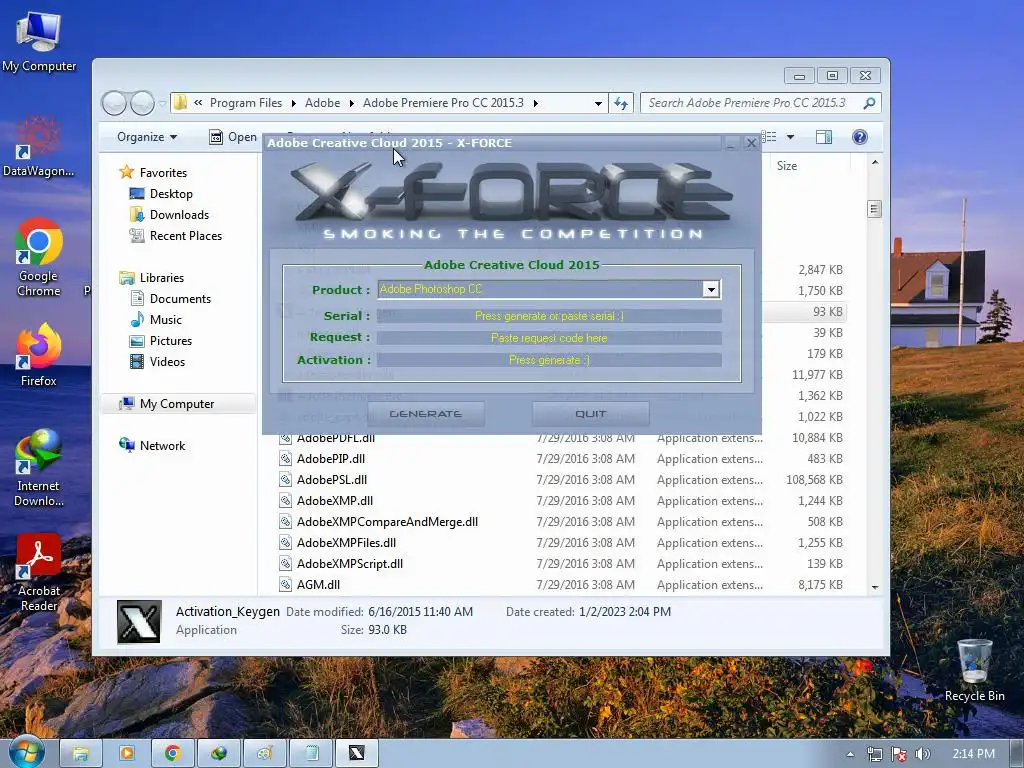Expand the arrow after Program Files breadcrumb
1024x768 pixels.
click(x=293, y=103)
